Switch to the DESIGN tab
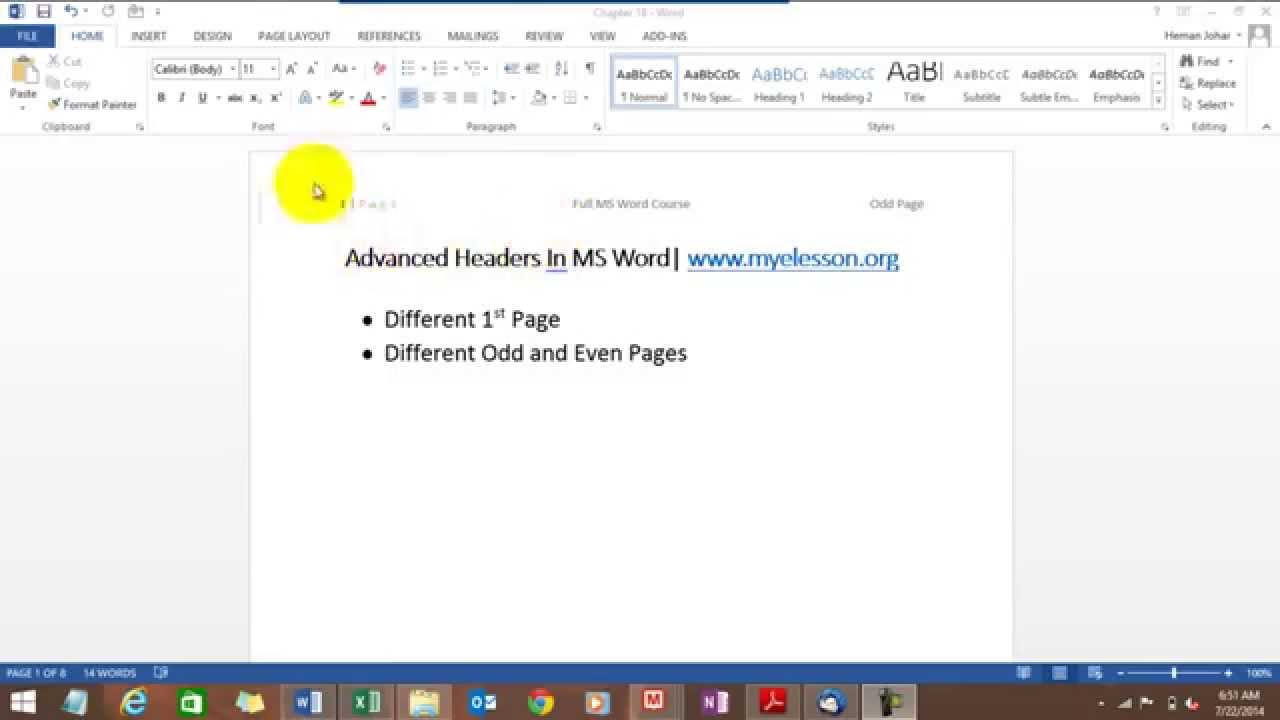The image size is (1280, 720). click(x=212, y=36)
